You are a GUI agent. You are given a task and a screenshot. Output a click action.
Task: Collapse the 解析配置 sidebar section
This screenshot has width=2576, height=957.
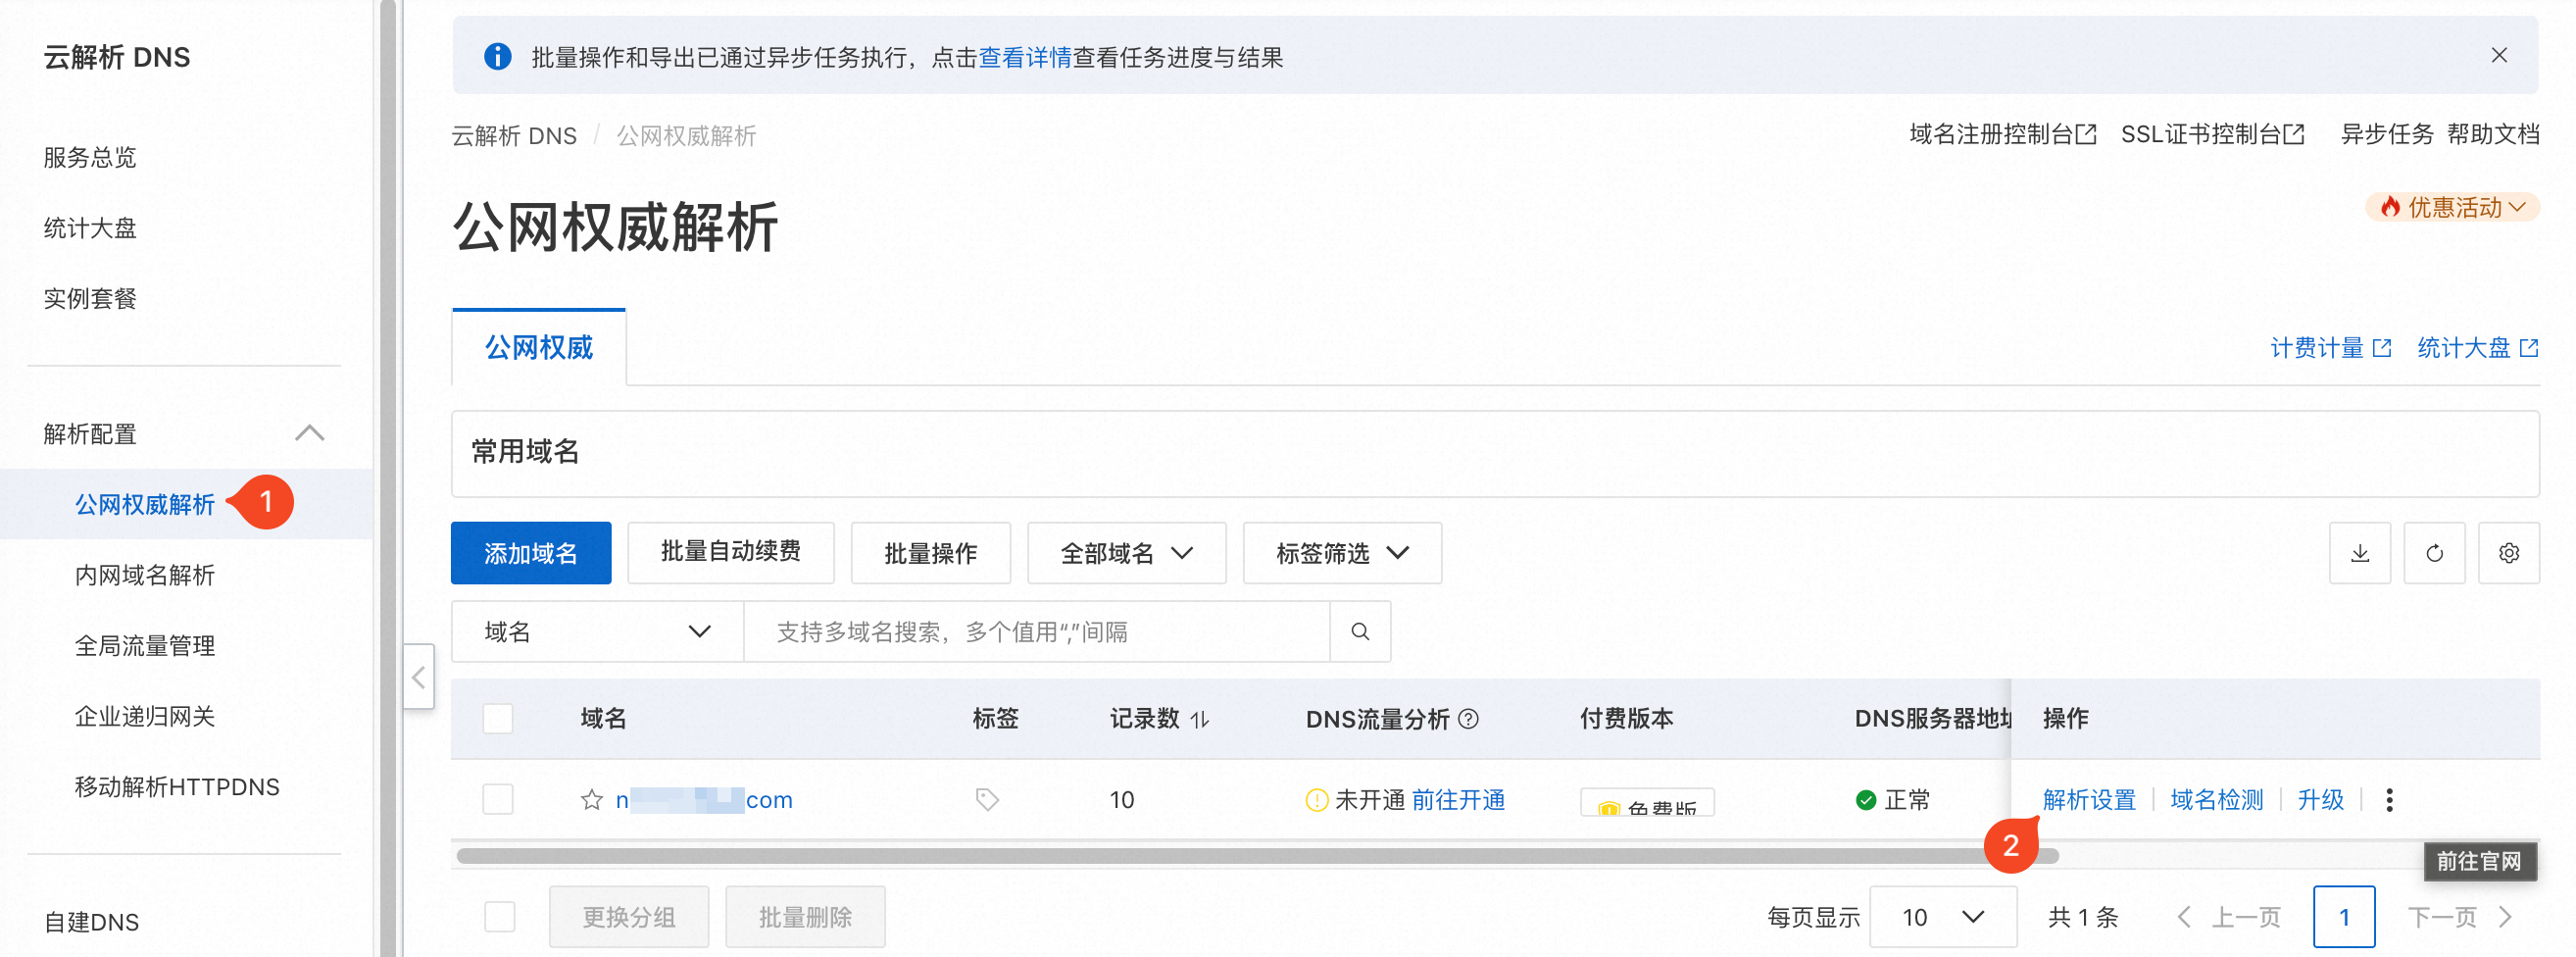(x=310, y=433)
